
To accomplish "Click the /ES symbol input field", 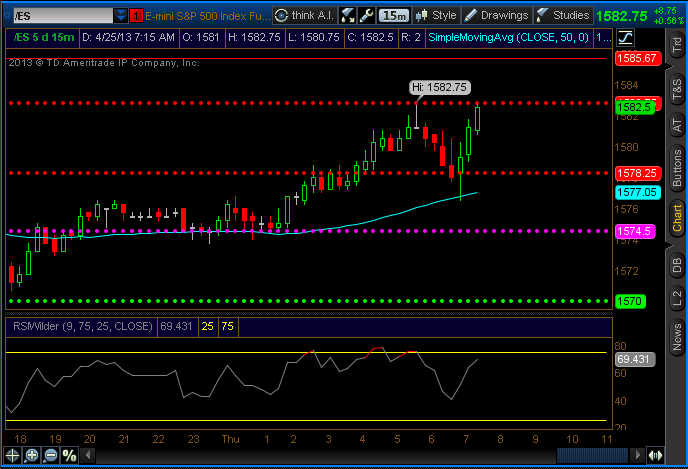I will tap(63, 16).
